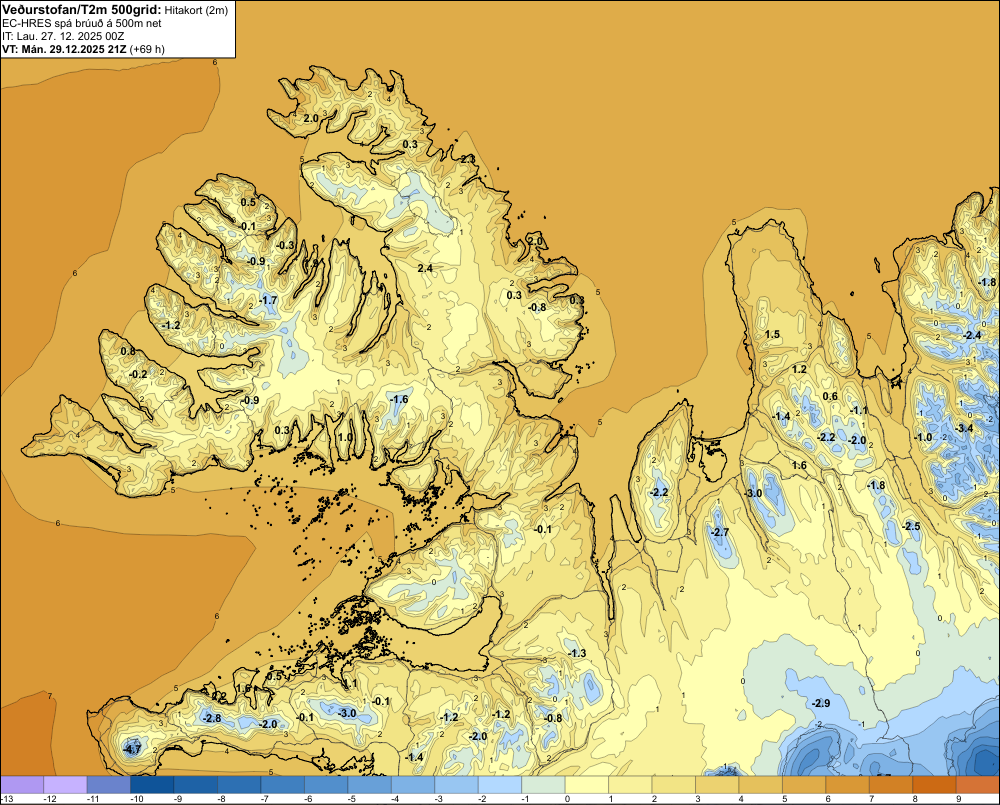
Task: Select legend swatch between -7 and -6
Action: click(x=283, y=784)
